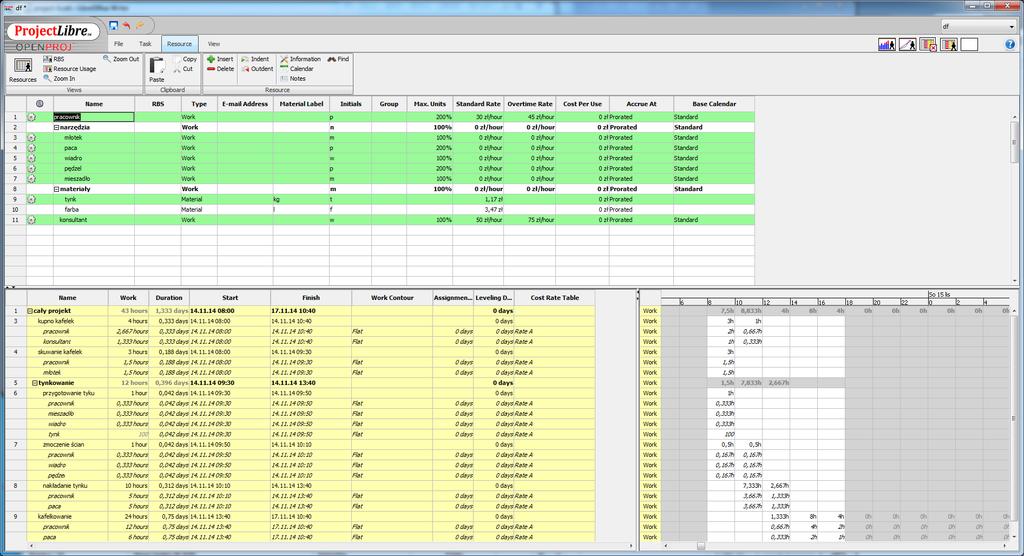Open the Resources view large icon

tap(23, 70)
